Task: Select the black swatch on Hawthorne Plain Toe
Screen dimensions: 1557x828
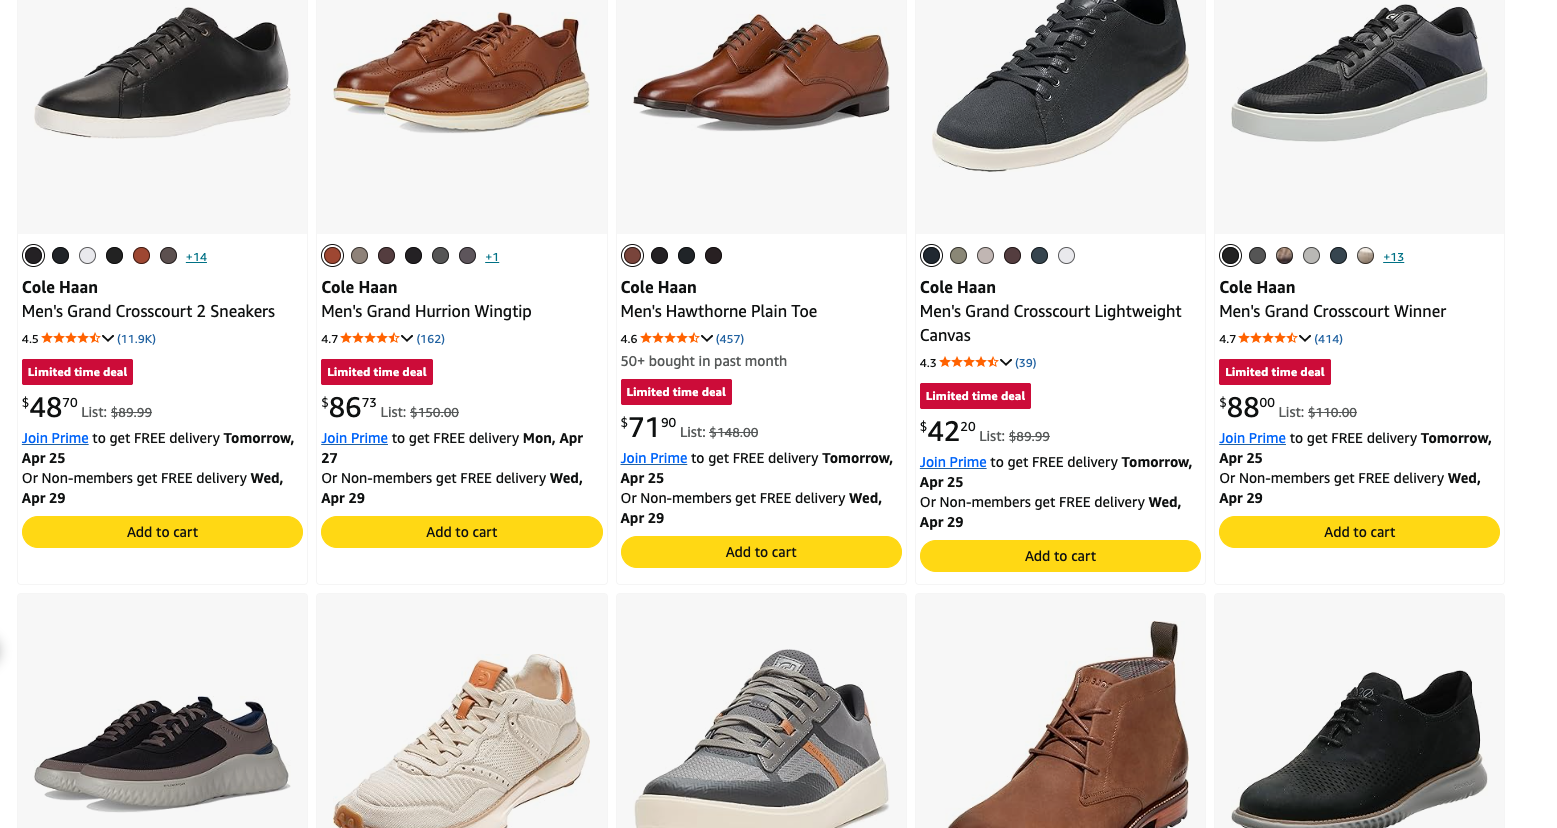Action: (659, 255)
